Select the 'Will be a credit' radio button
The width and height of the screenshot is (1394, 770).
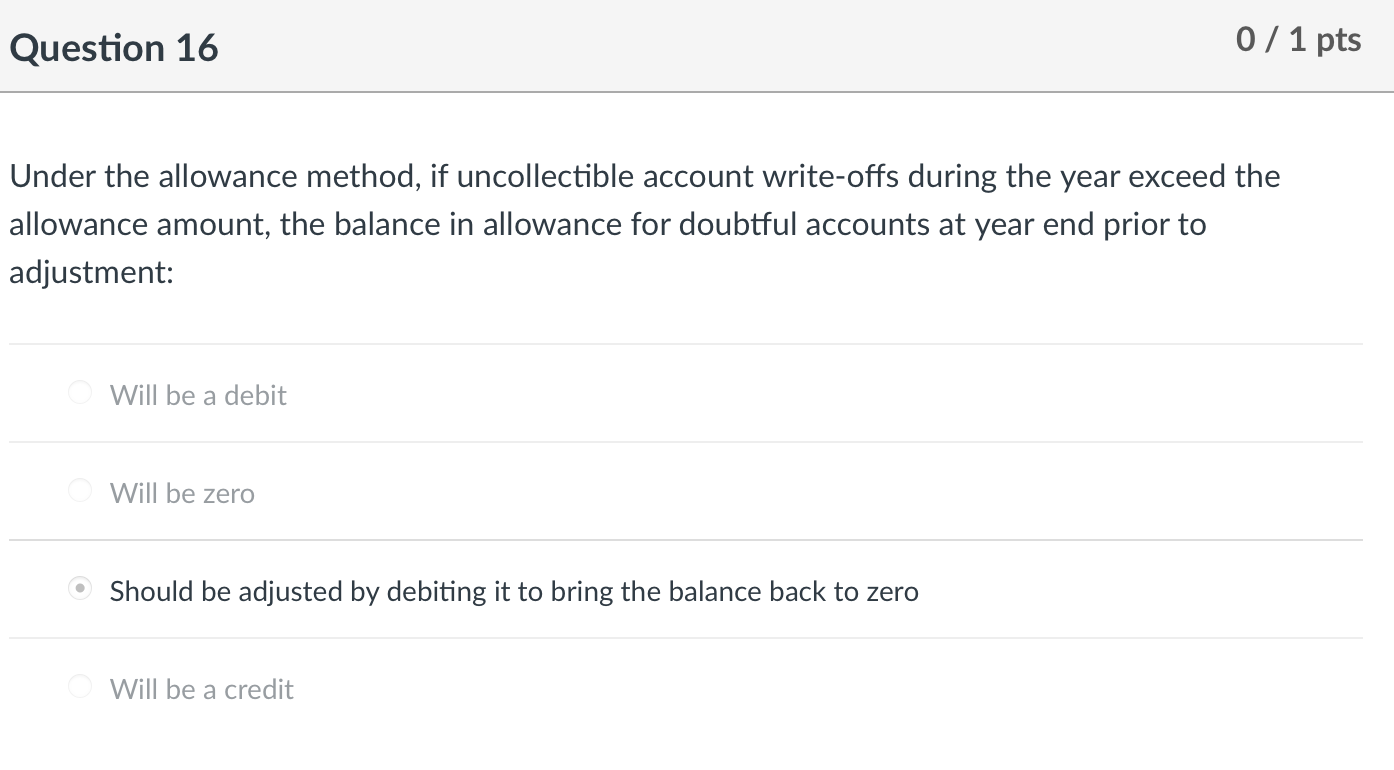[x=79, y=687]
